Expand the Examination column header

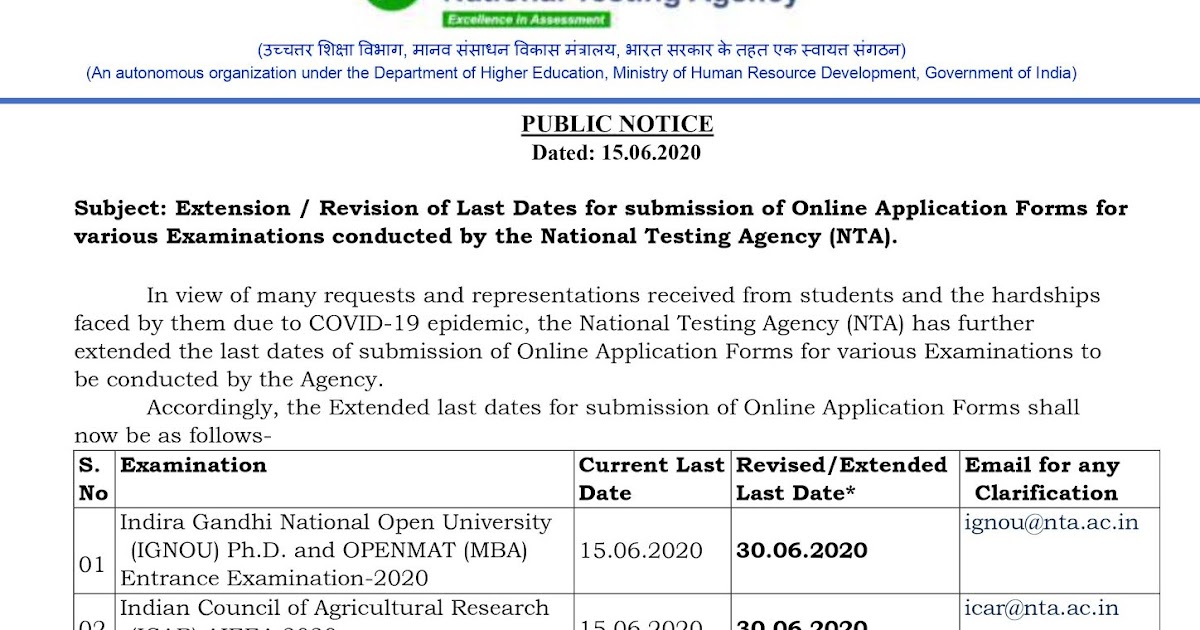(x=192, y=465)
